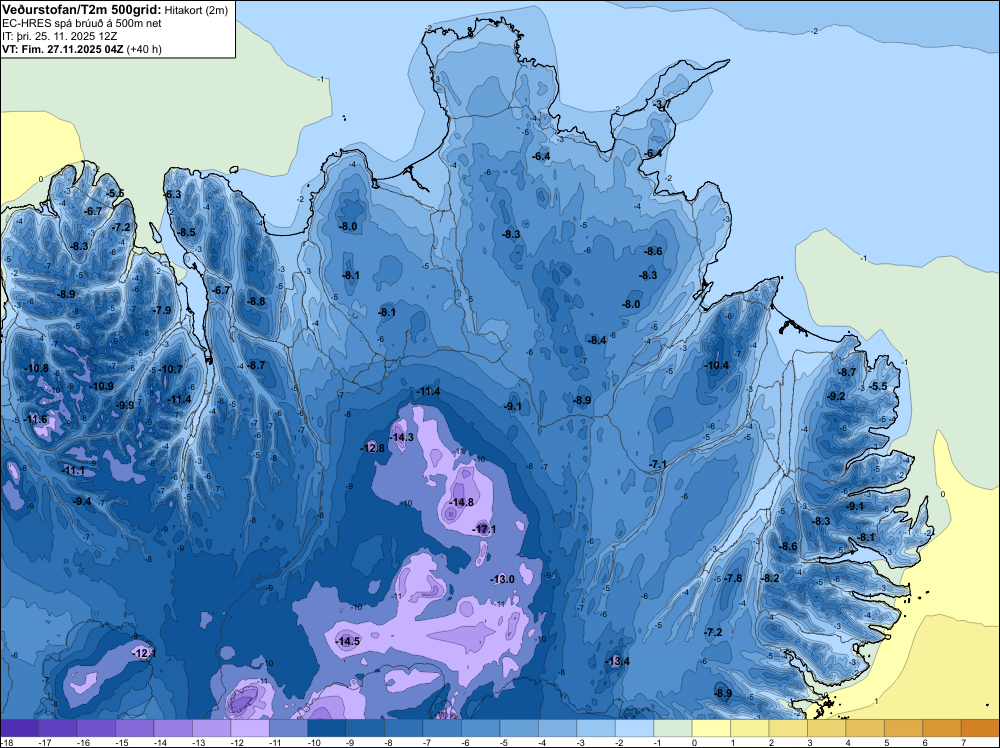Click the 'VT: Fim. 27.11.2025 04Z' valid time
The image size is (1000, 748).
click(x=63, y=49)
